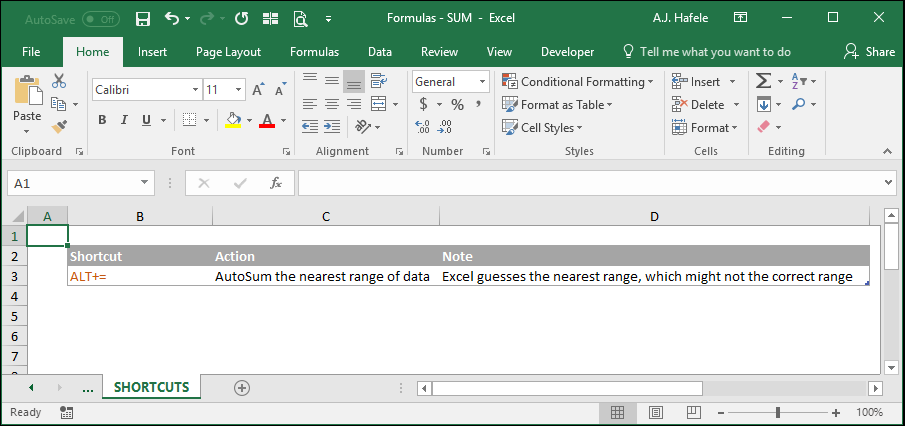The image size is (905, 426).
Task: Click the Increase Decimal icon
Action: [422, 127]
